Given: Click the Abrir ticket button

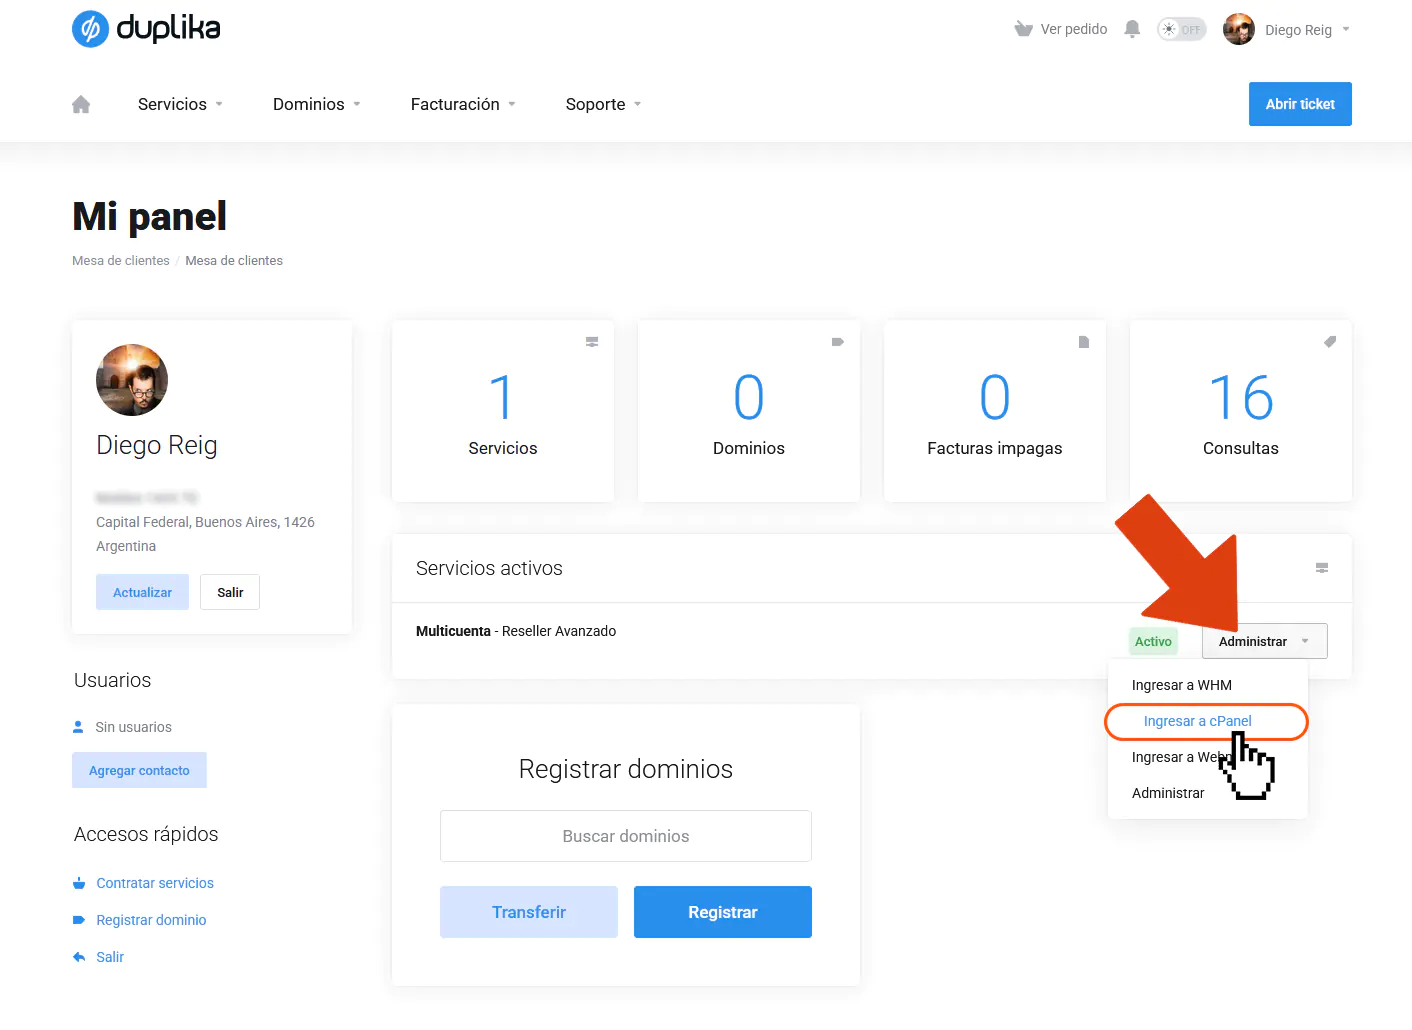Looking at the screenshot, I should [1300, 104].
